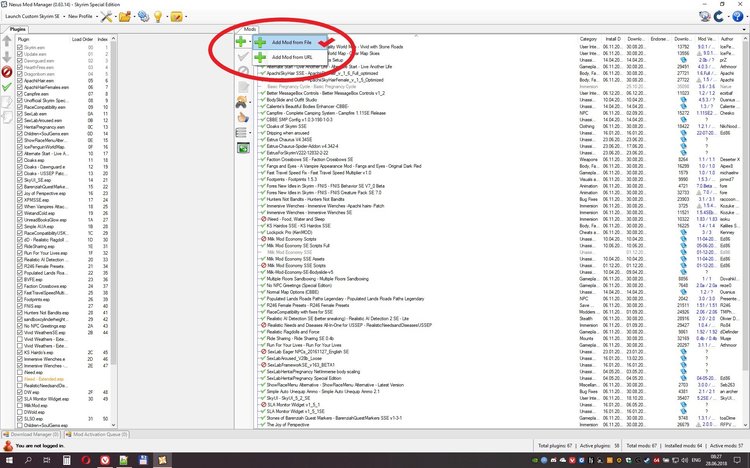Click the Nexus online login globe icon

(705, 17)
